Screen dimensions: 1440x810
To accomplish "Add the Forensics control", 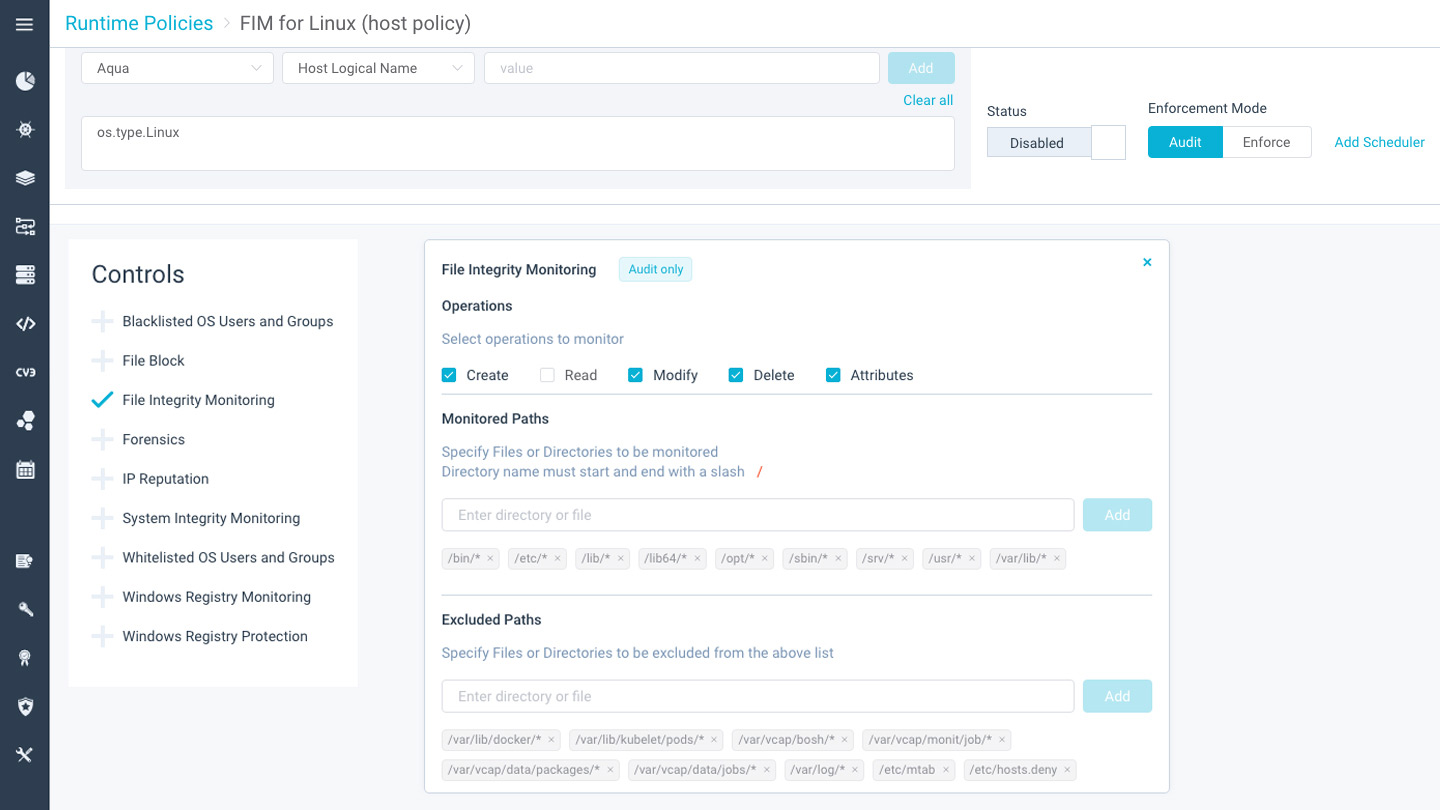I will pos(102,439).
